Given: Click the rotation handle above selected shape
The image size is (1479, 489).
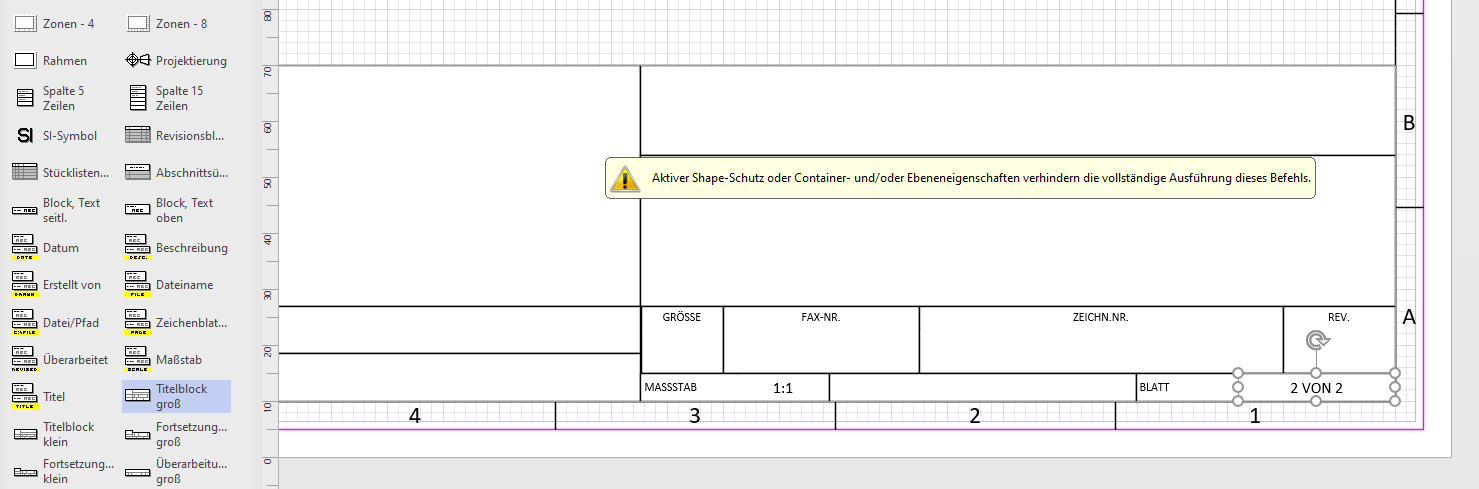Looking at the screenshot, I should (x=1317, y=341).
